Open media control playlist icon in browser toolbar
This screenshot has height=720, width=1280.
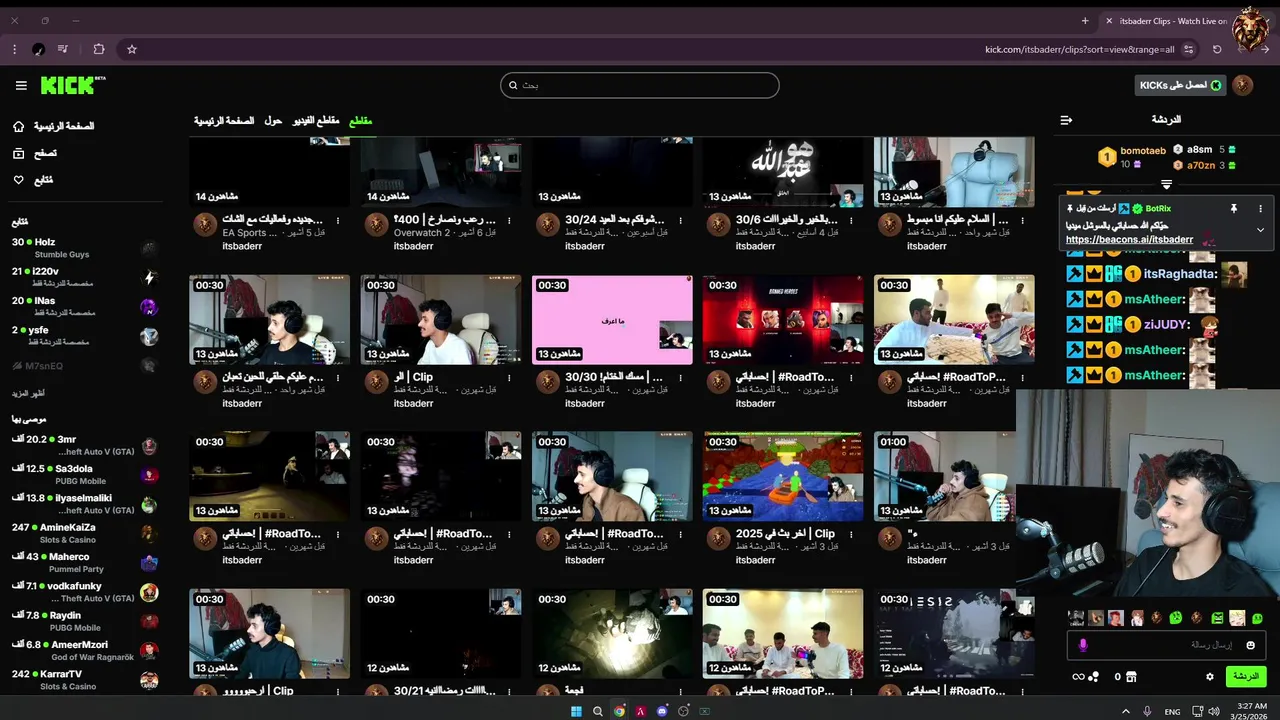click(x=63, y=49)
